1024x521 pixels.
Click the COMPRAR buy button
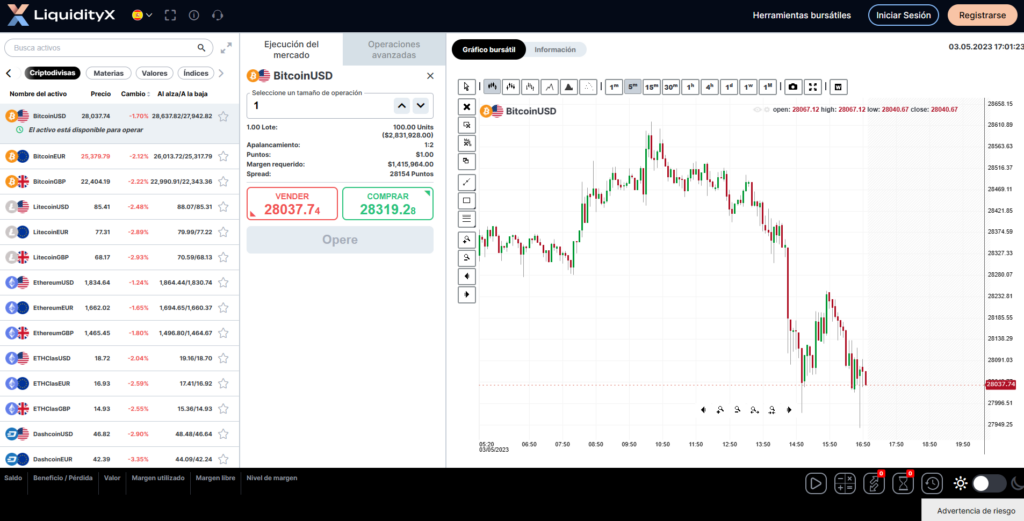388,204
